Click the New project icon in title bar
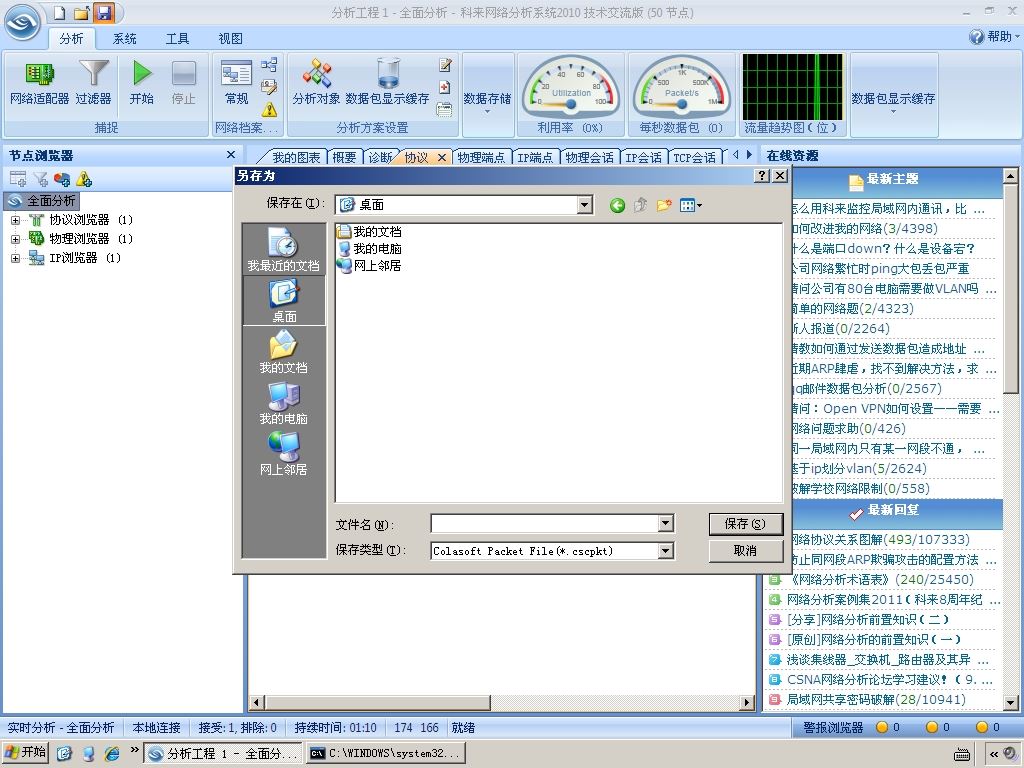1024x768 pixels. (x=59, y=12)
